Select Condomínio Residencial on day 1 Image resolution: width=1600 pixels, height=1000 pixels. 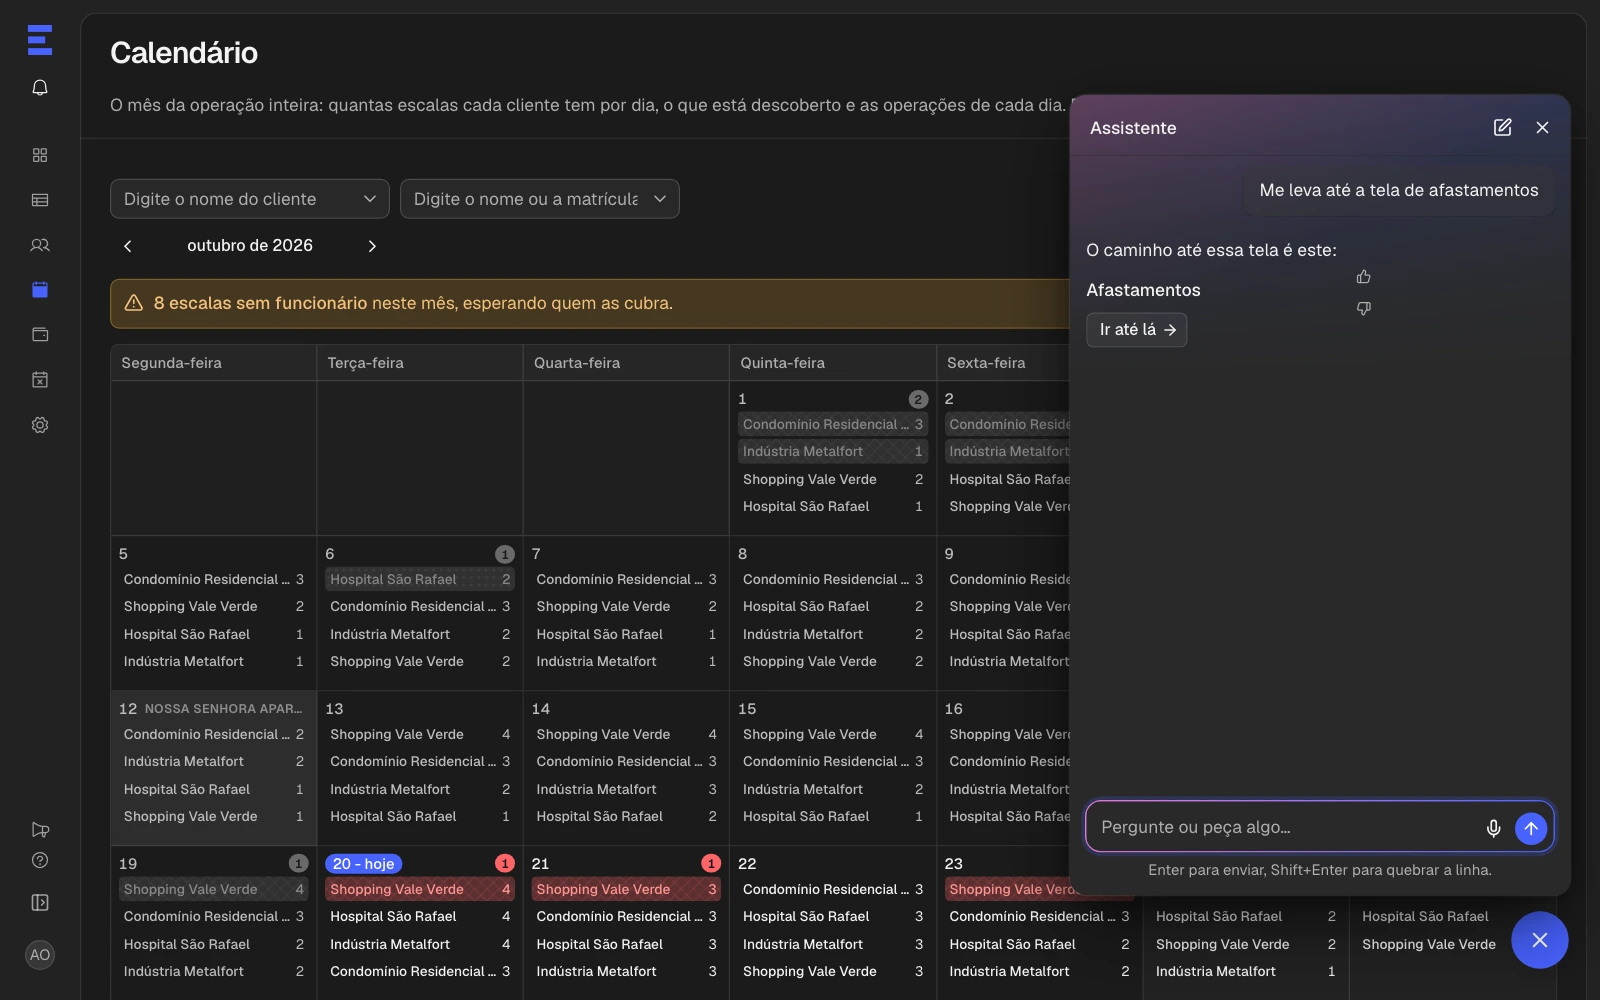pos(833,424)
